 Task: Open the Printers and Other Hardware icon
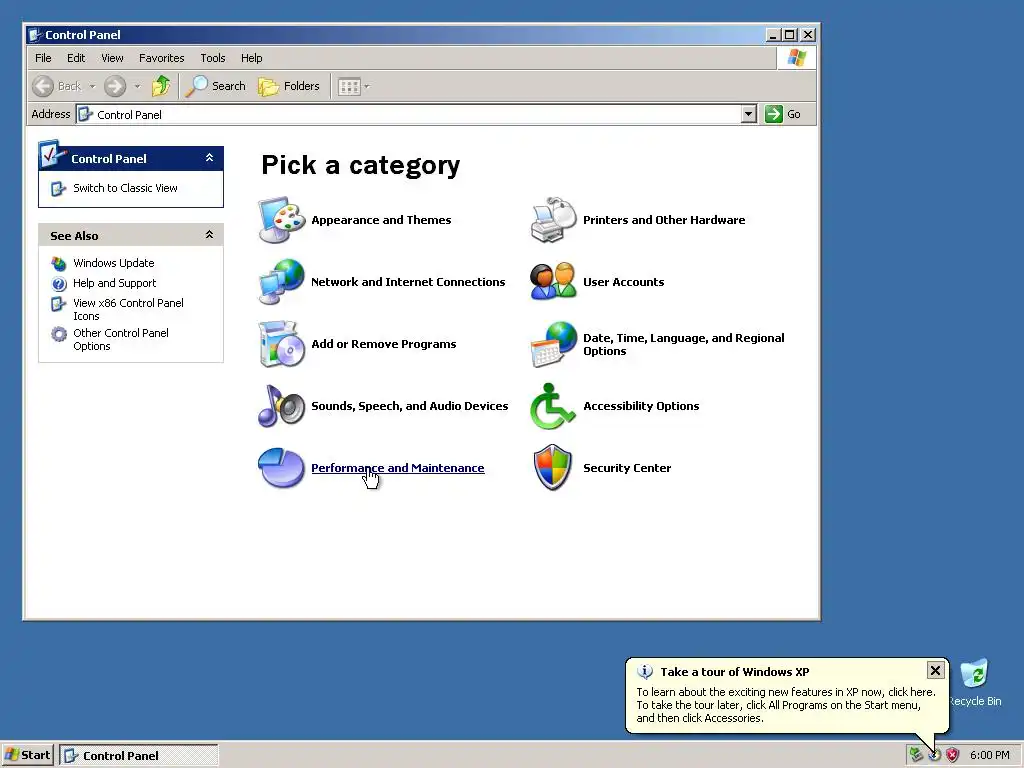pyautogui.click(x=554, y=219)
